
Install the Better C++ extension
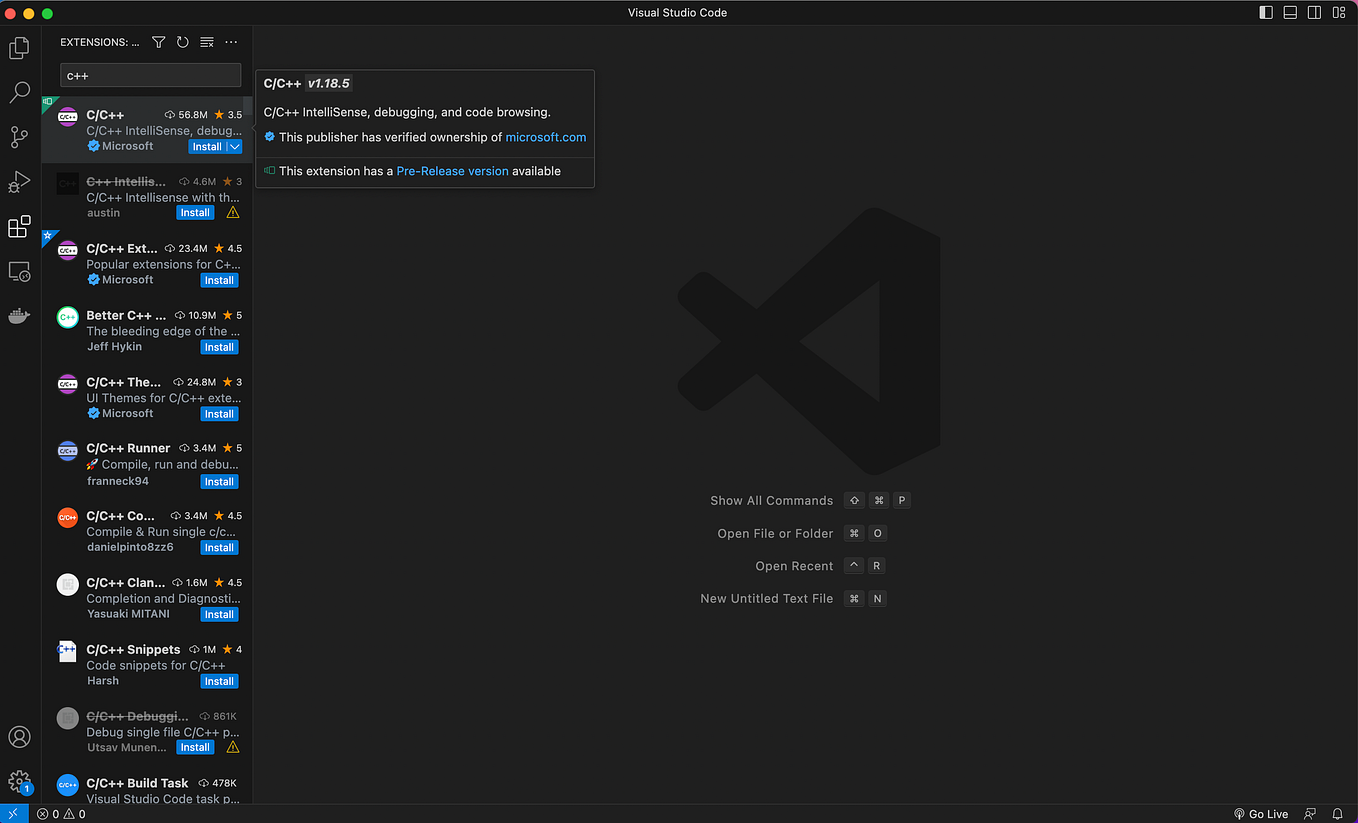[219, 347]
